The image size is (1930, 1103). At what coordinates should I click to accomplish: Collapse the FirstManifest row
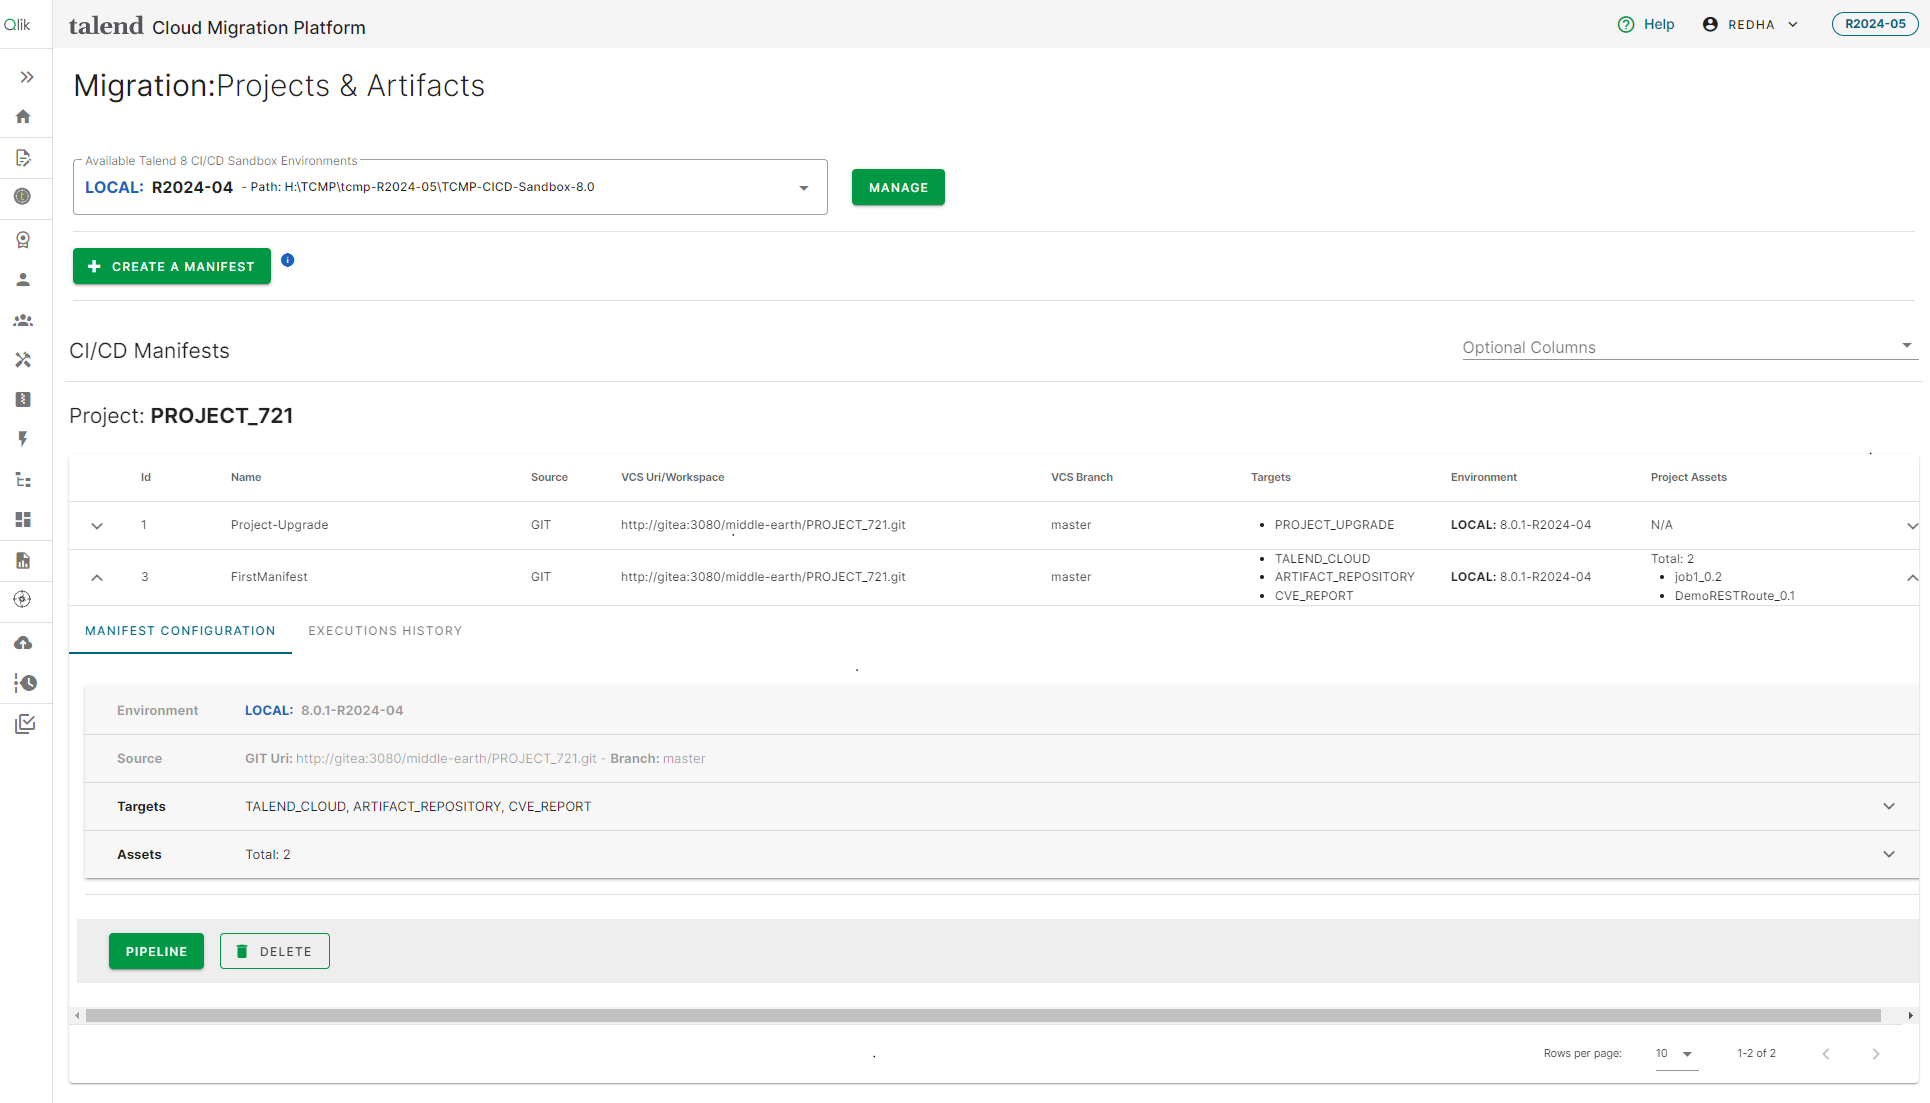(x=97, y=577)
